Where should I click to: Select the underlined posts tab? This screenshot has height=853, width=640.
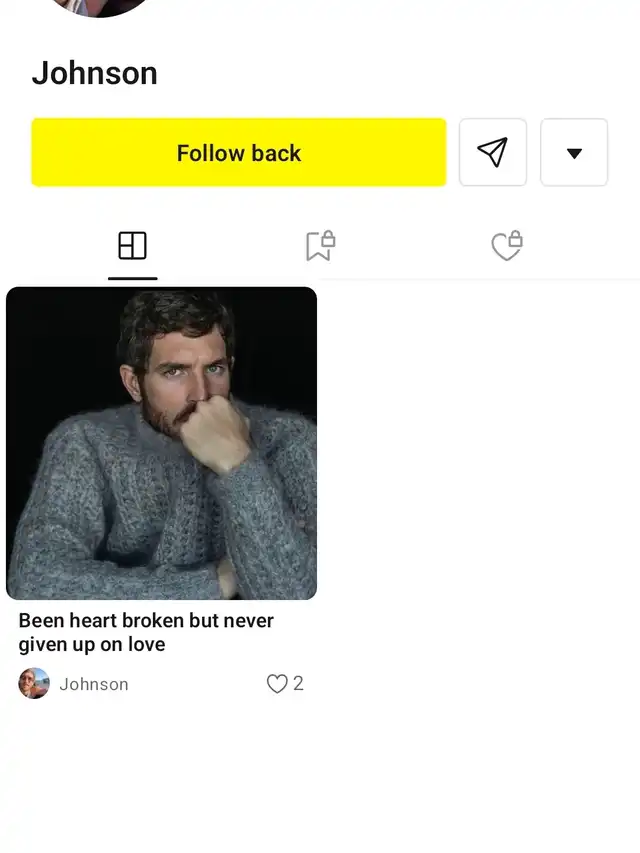(132, 246)
